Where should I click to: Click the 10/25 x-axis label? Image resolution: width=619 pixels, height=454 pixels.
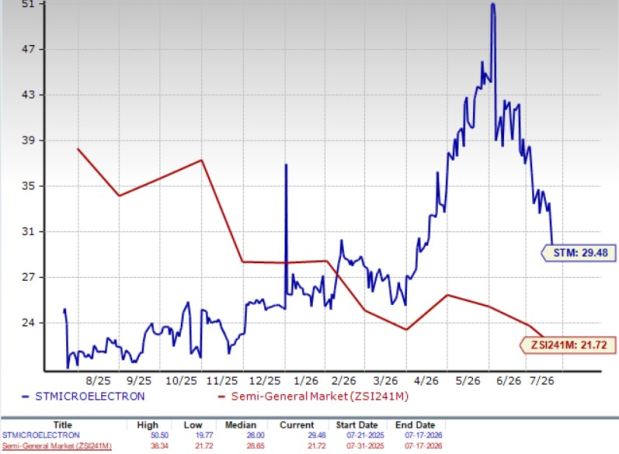[x=181, y=381]
